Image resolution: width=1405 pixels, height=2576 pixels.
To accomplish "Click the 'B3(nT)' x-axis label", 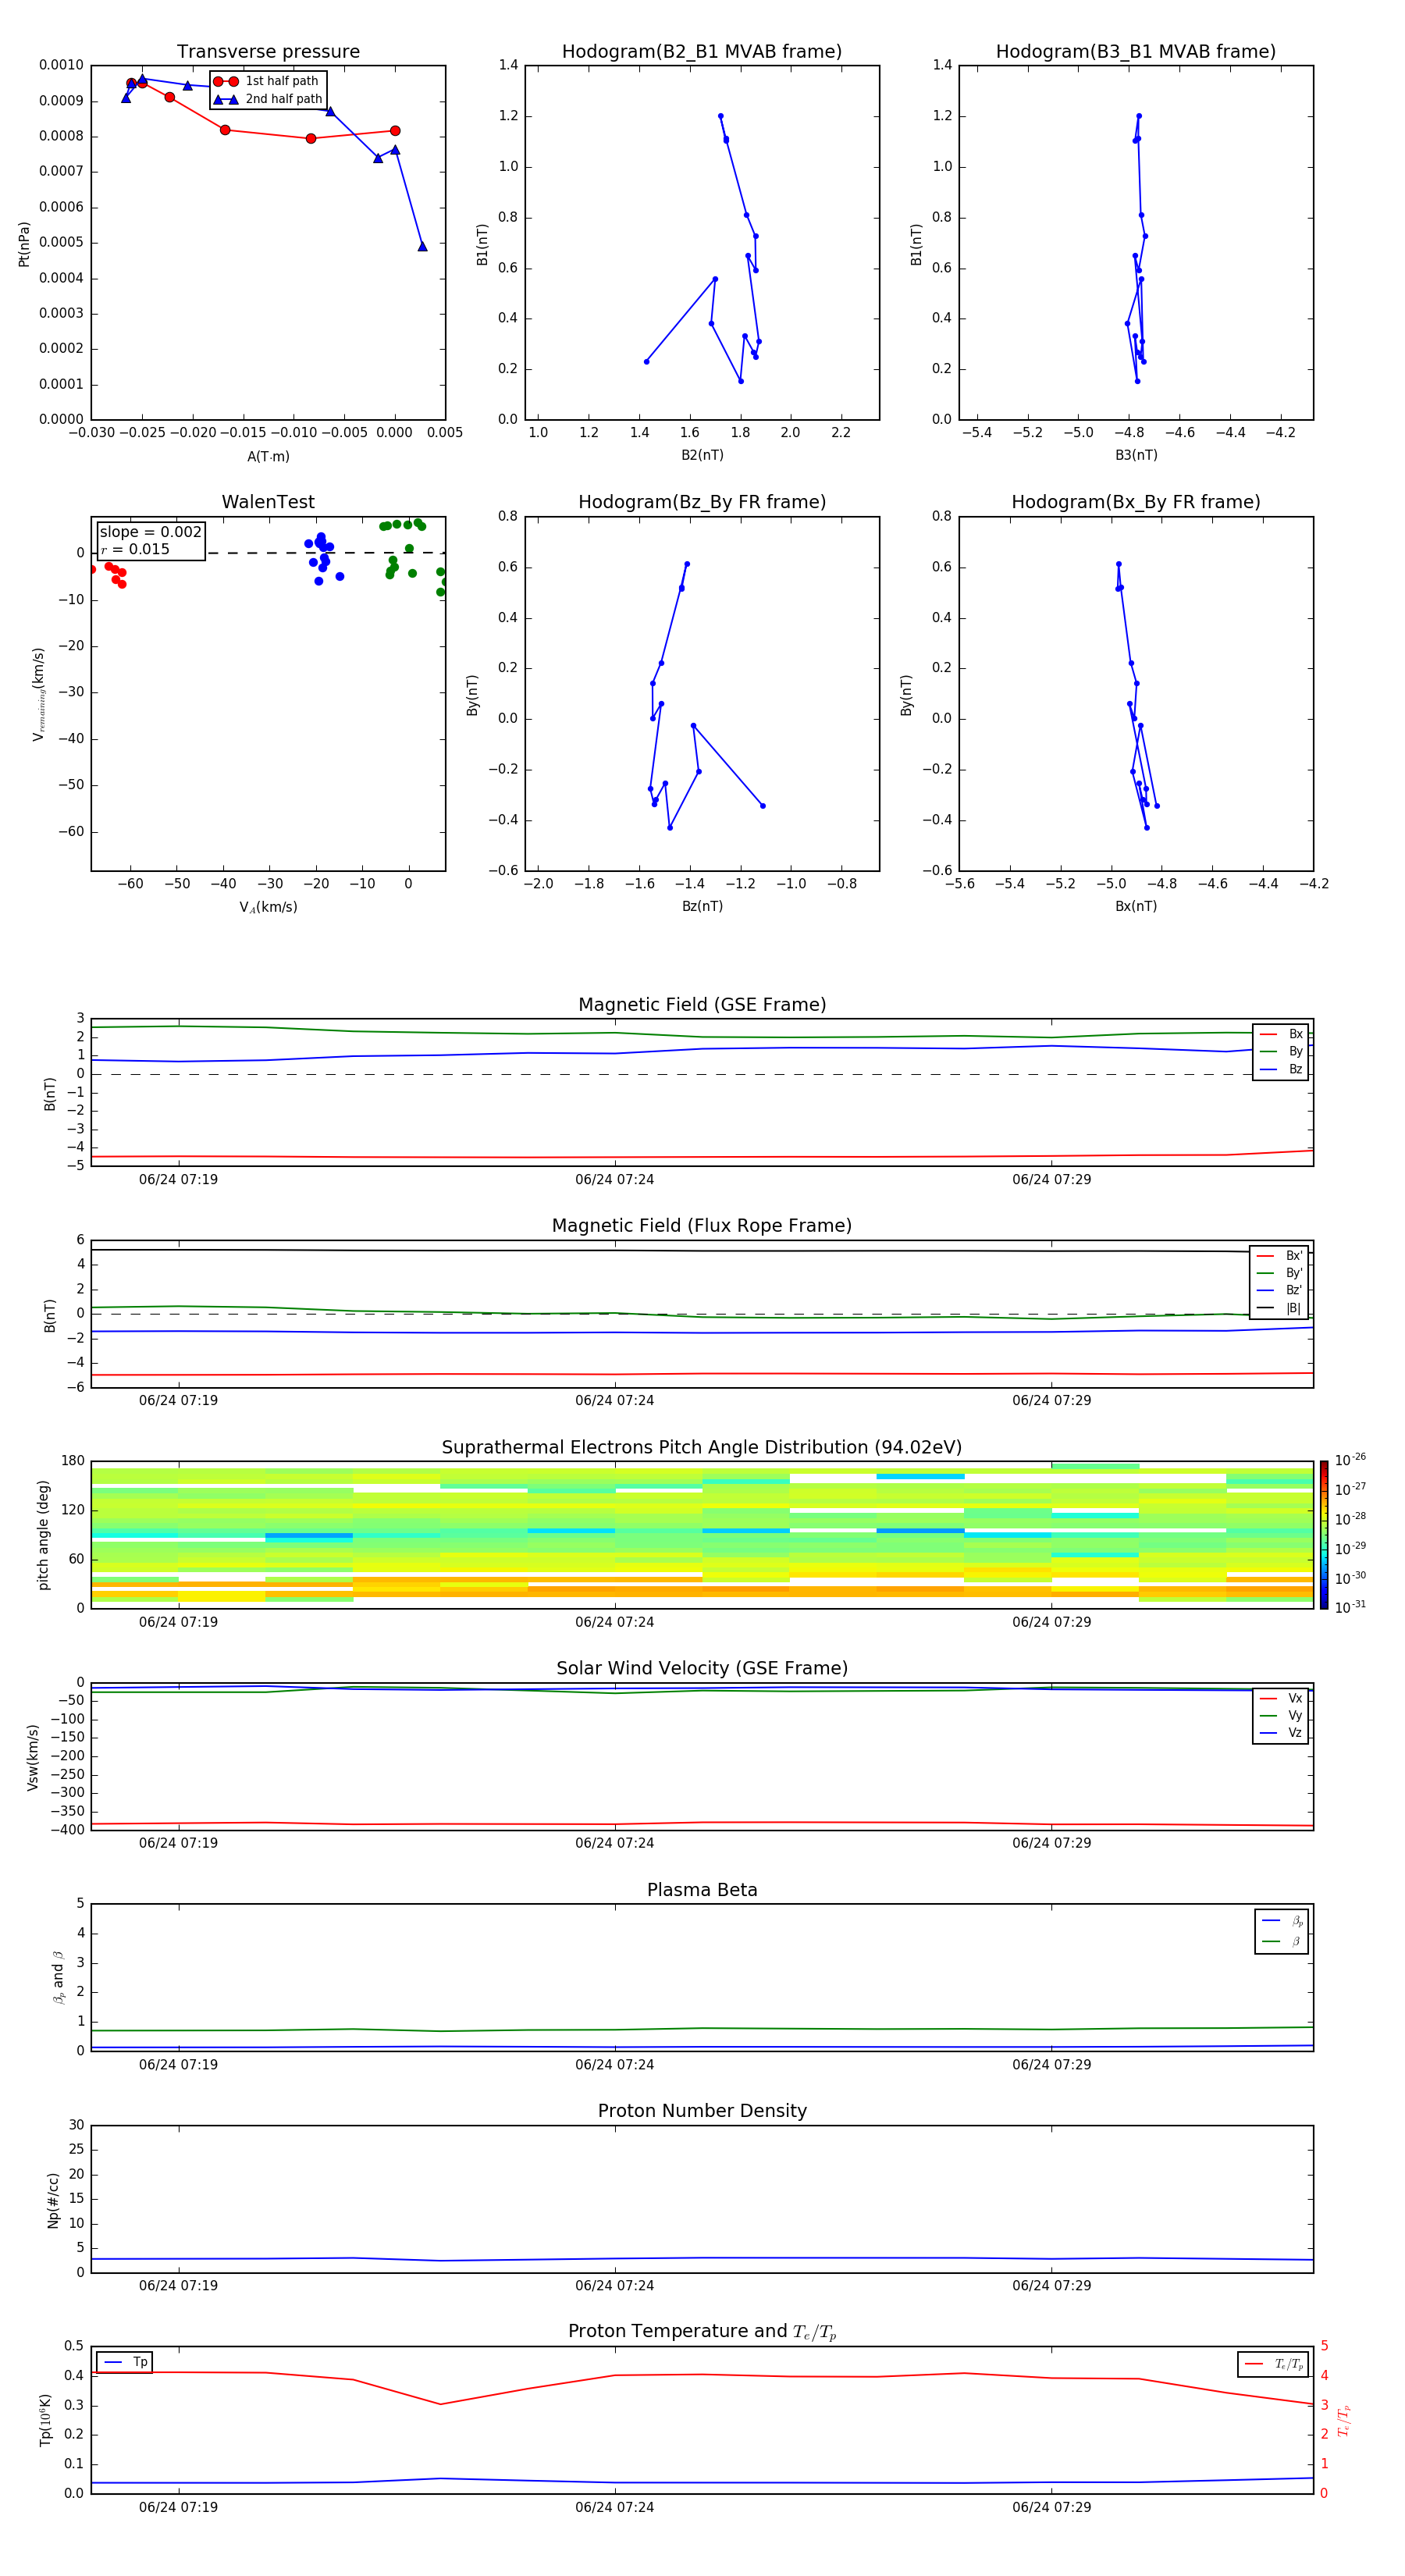I will tap(1136, 455).
